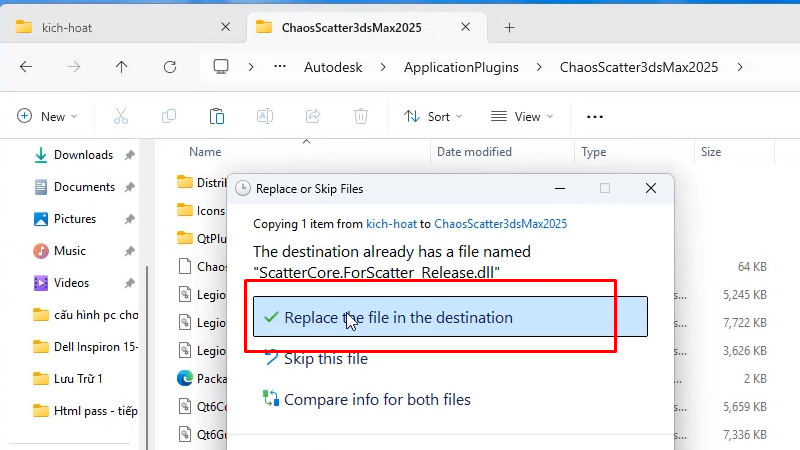Open the Sort dropdown menu
The width and height of the screenshot is (800, 450).
pyautogui.click(x=433, y=116)
